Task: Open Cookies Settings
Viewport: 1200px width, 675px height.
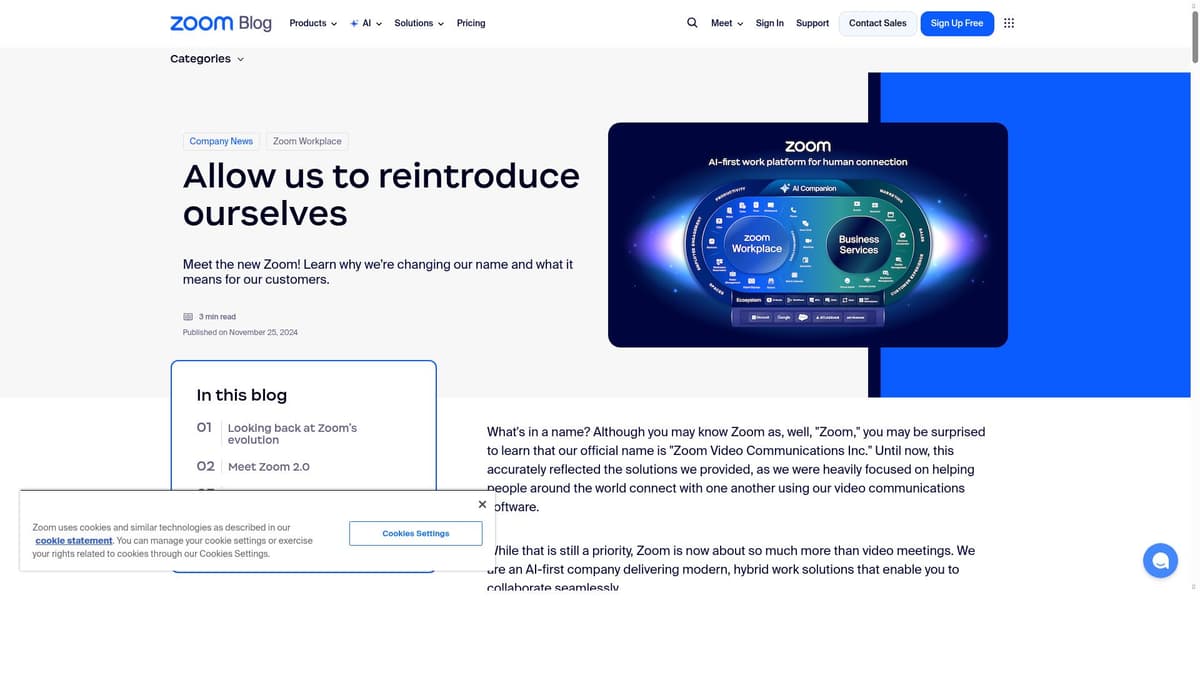Action: (x=416, y=533)
